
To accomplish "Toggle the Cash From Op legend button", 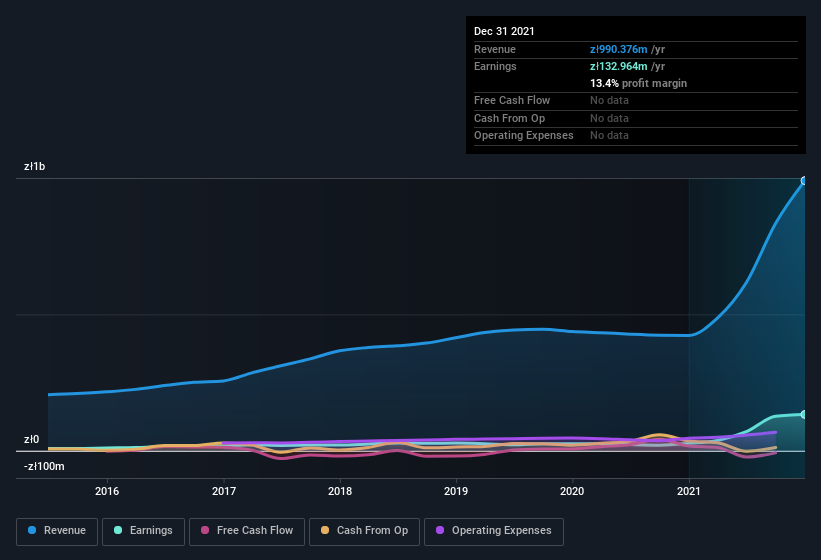I will 364,531.
